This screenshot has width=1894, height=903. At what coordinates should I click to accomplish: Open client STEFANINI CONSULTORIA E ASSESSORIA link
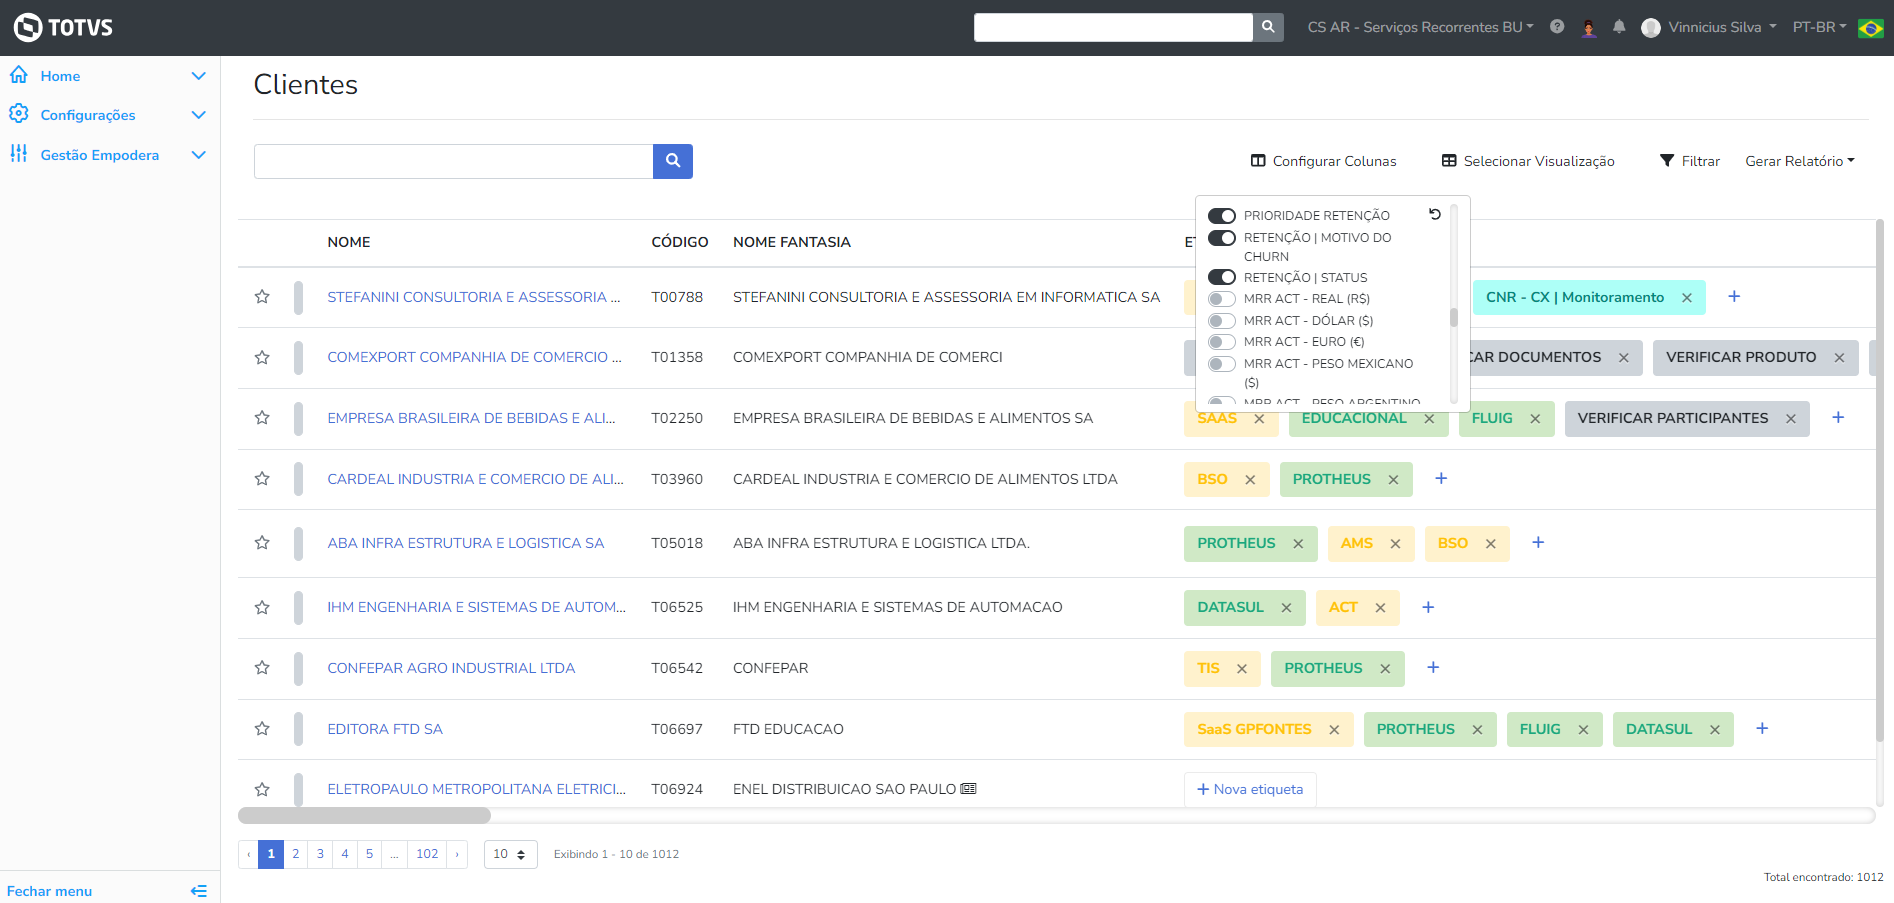click(x=474, y=297)
